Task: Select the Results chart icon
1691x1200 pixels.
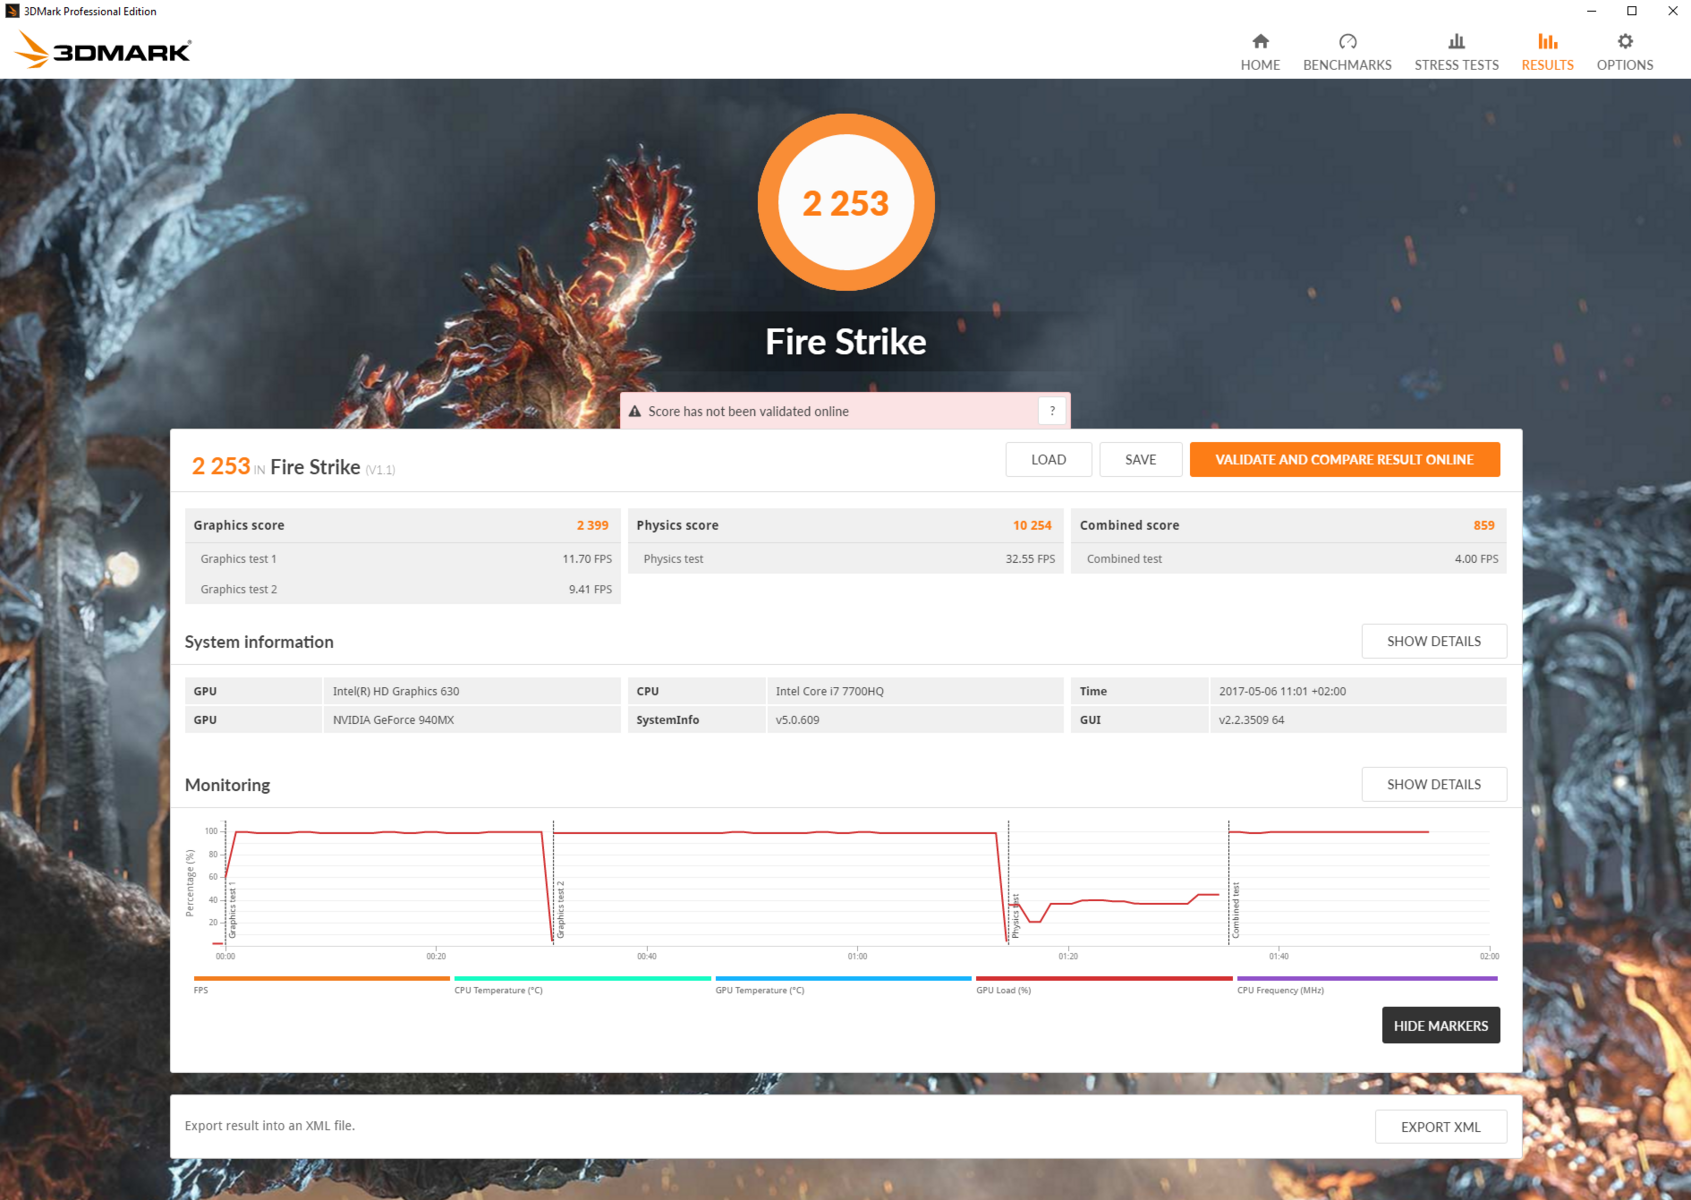Action: tap(1547, 41)
